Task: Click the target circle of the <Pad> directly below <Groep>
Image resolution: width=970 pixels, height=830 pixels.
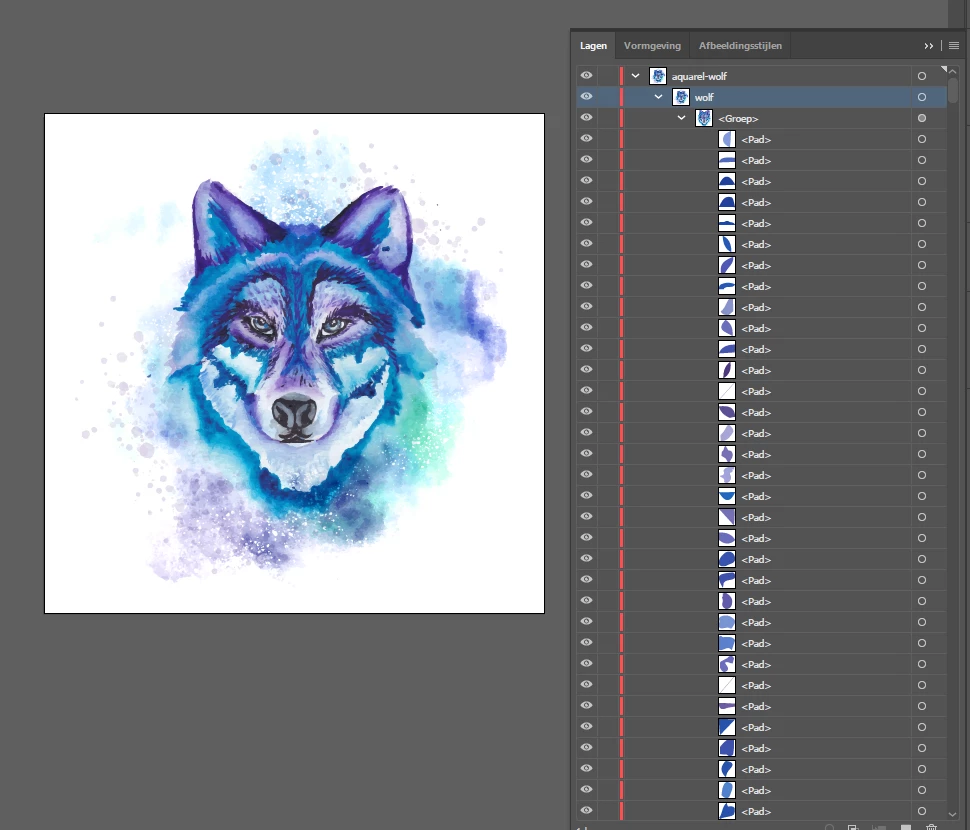Action: click(922, 139)
